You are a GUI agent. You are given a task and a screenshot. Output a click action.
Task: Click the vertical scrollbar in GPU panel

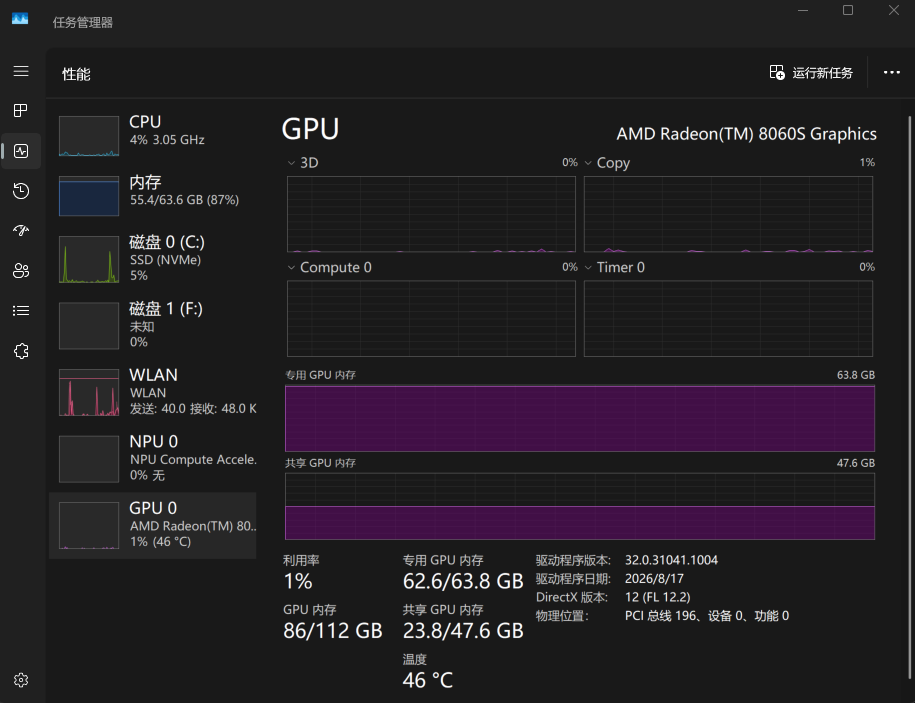click(x=909, y=398)
